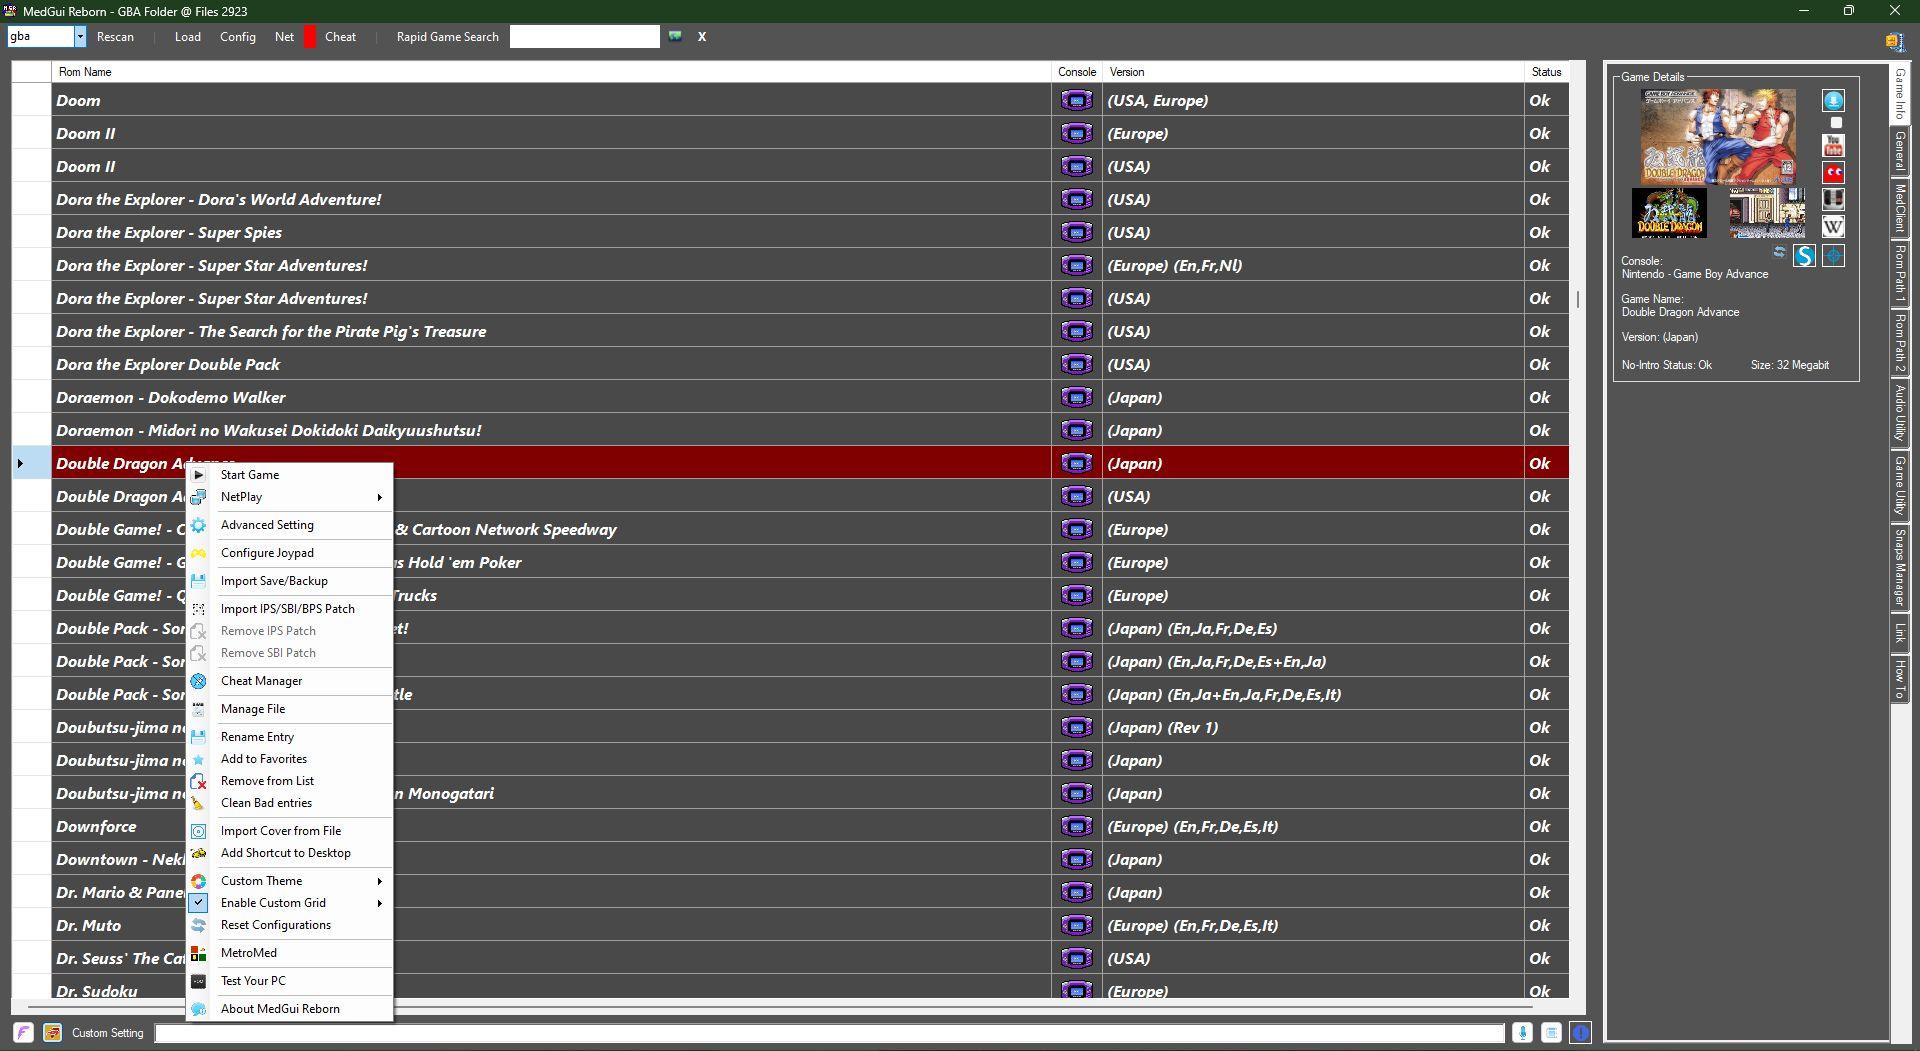Click the Load button
This screenshot has height=1051, width=1920.
coord(187,37)
